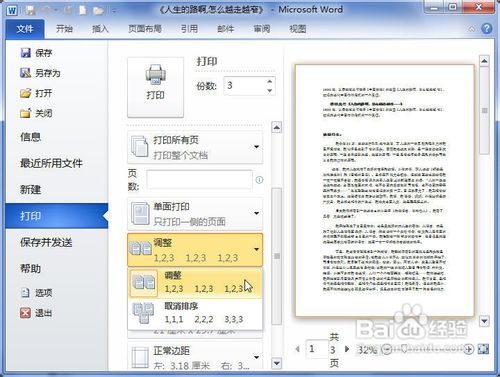This screenshot has height=377, width=500.
Task: Choose 取消排序 1,1,1 uncollated option
Action: [195, 313]
